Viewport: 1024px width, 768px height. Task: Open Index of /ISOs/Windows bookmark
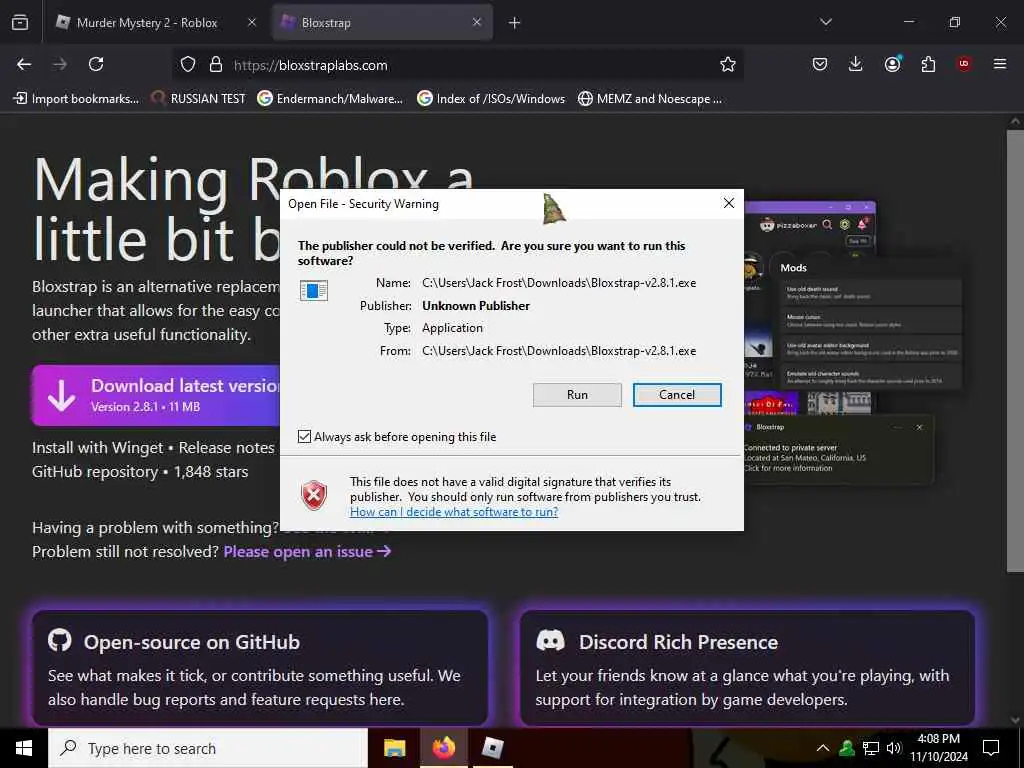491,99
